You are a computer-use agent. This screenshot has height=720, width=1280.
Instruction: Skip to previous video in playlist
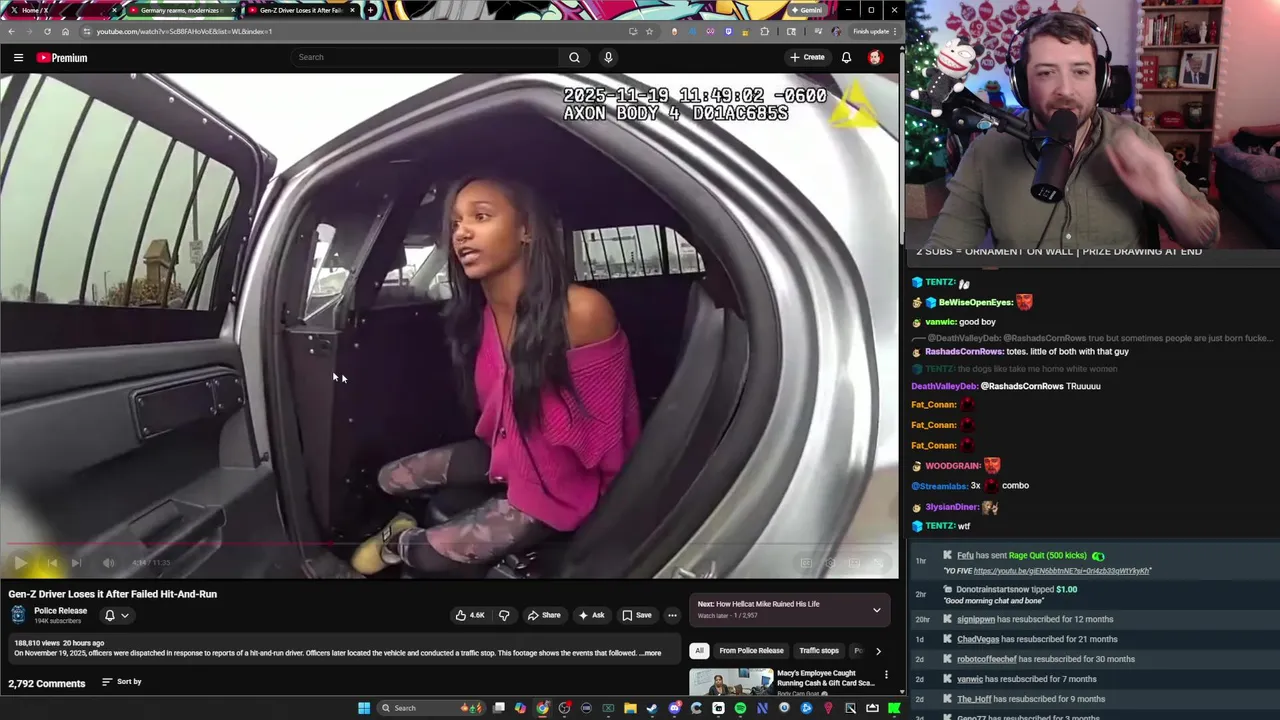click(52, 563)
